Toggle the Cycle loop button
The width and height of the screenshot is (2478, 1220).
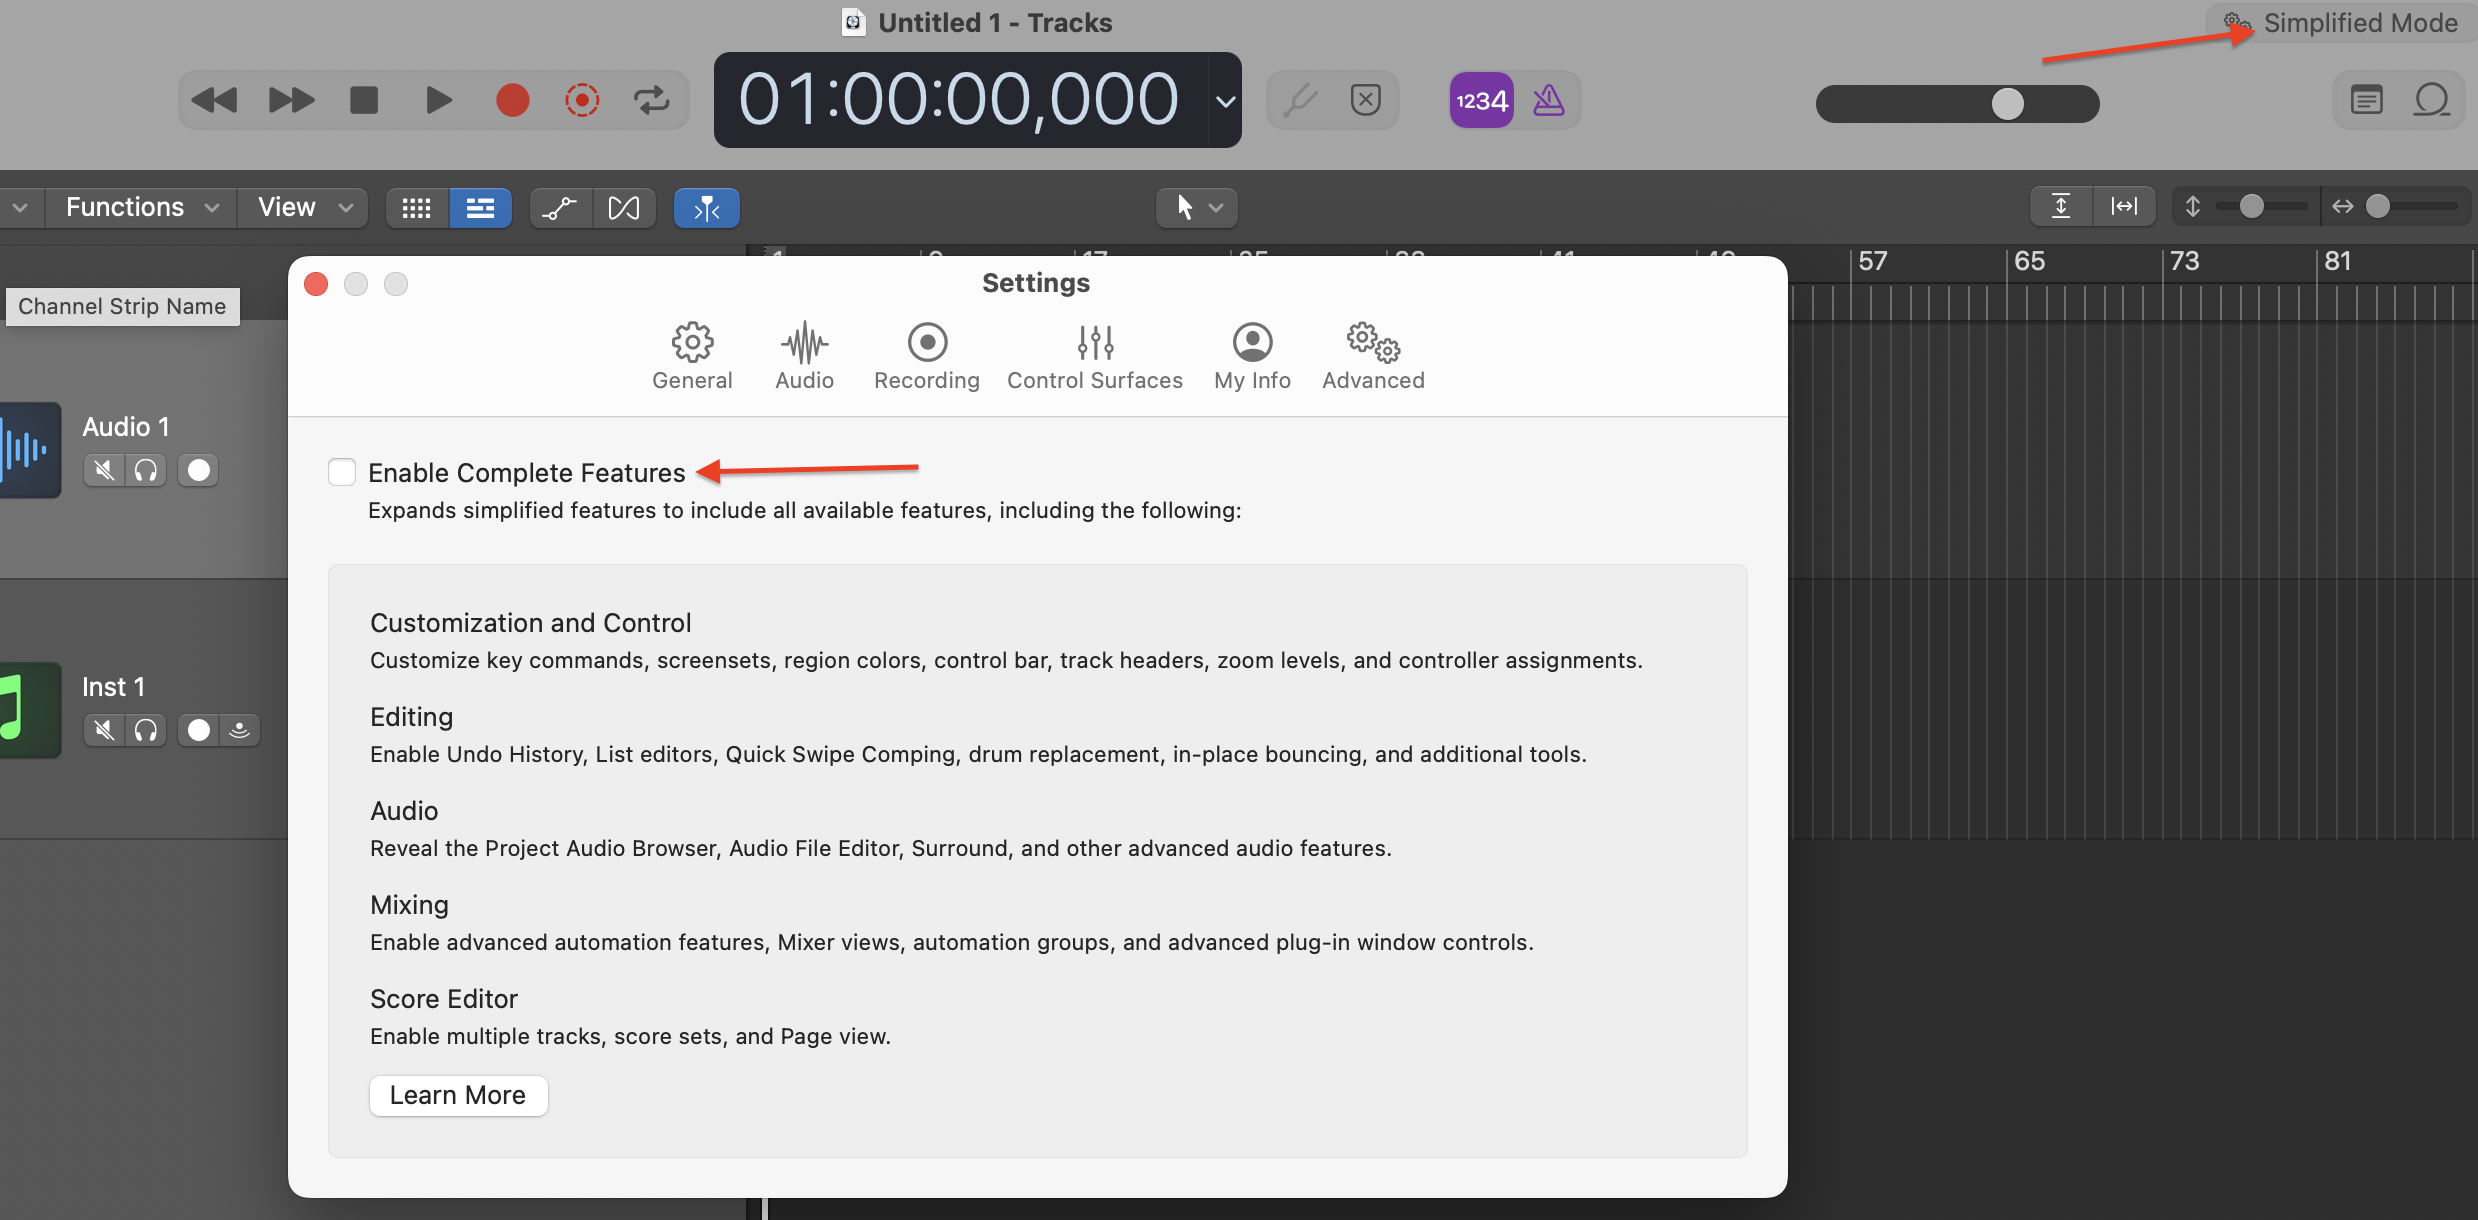click(x=651, y=100)
